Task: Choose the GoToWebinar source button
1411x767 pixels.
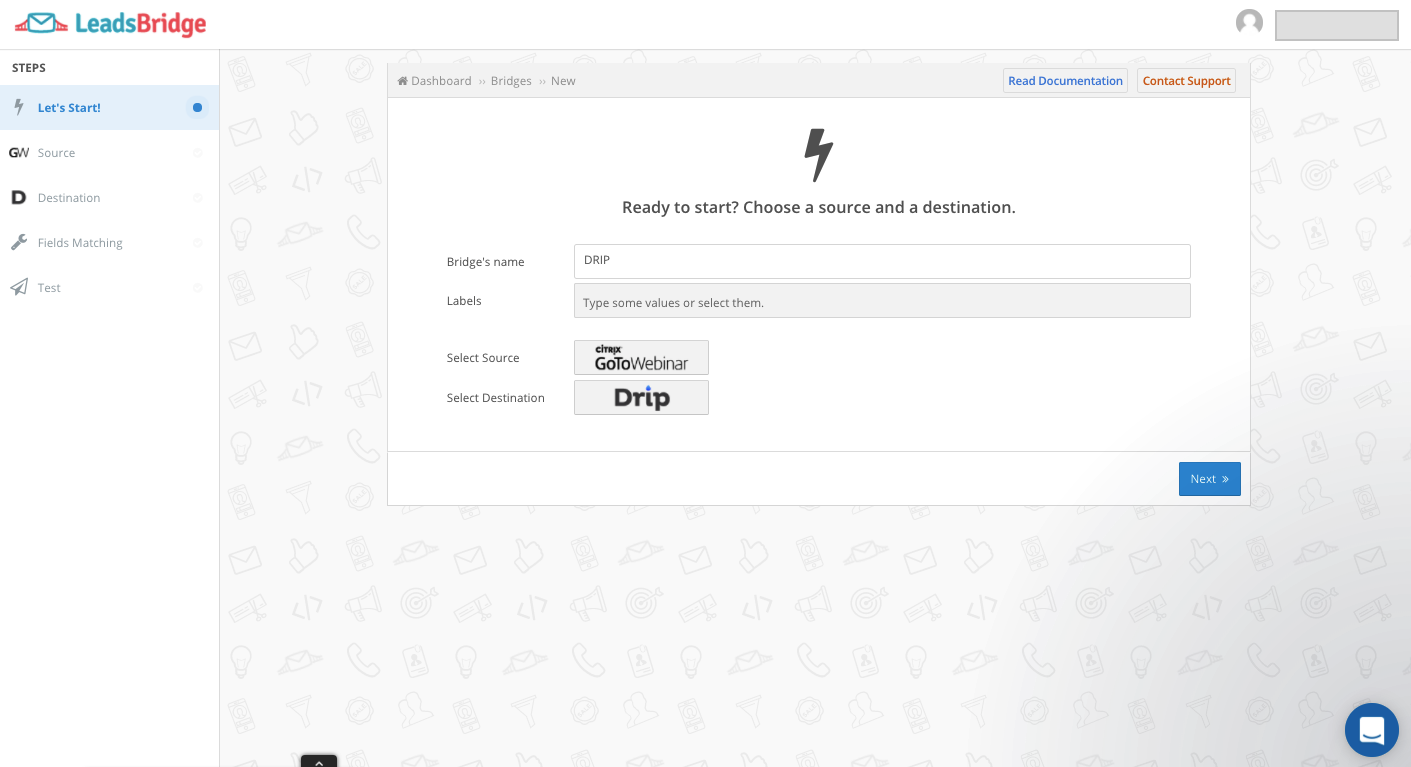Action: pyautogui.click(x=641, y=357)
